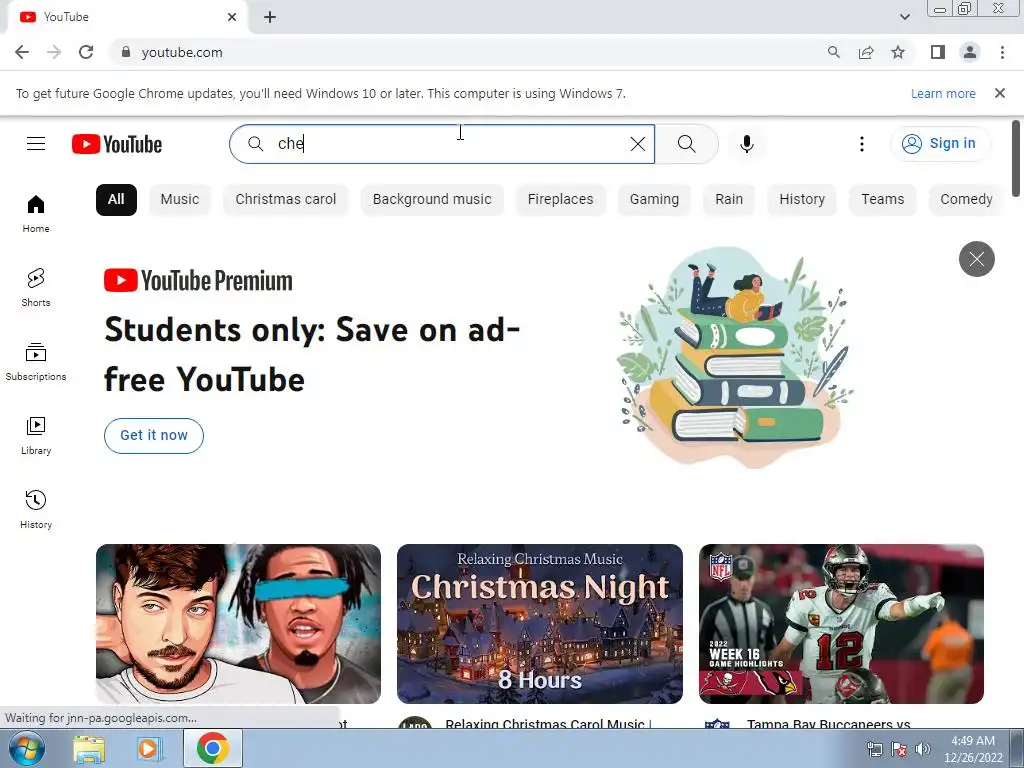Click the Action Center flag icon
Viewport: 1024px width, 768px height.
pos(899,749)
